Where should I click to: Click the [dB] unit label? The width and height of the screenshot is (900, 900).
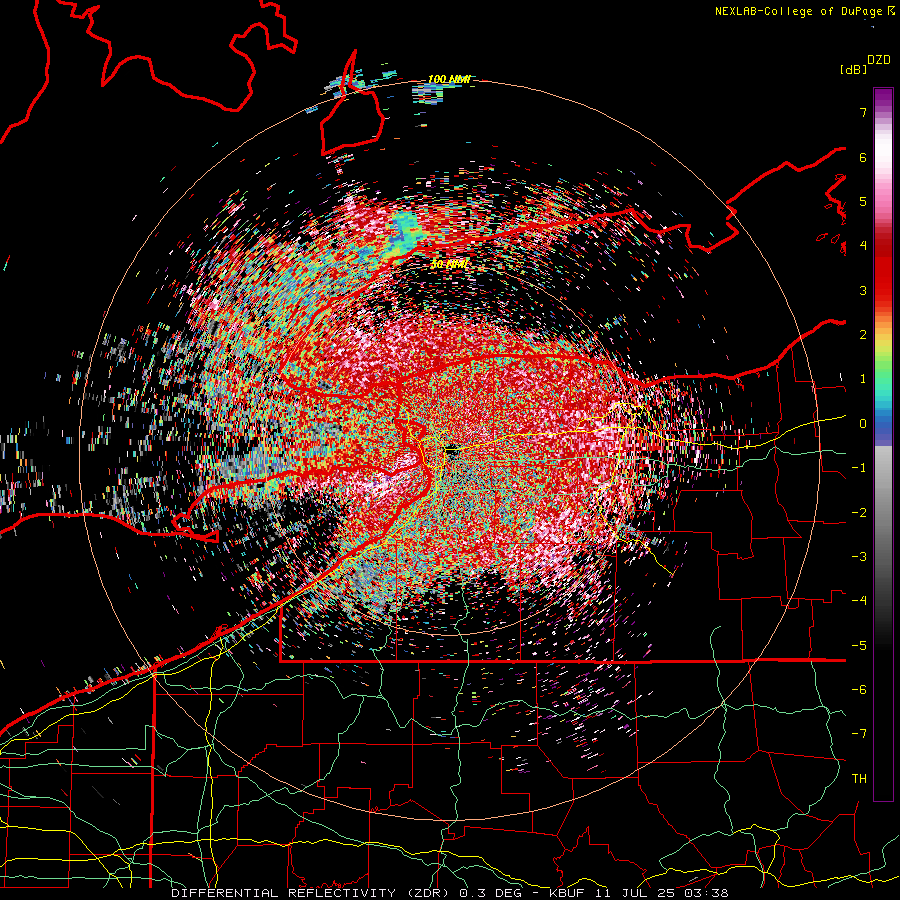coord(853,69)
